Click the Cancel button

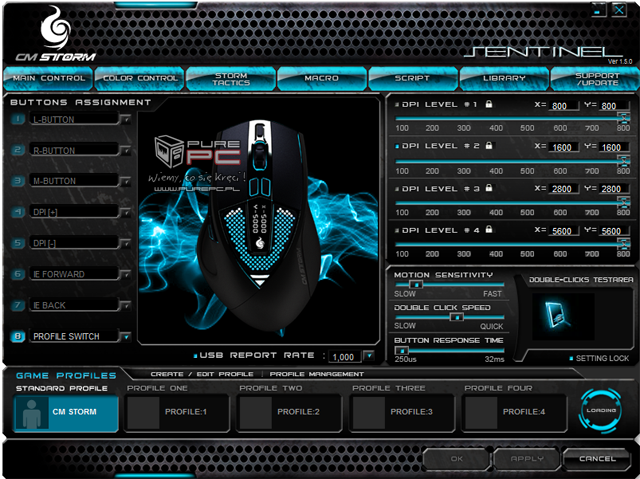(597, 459)
